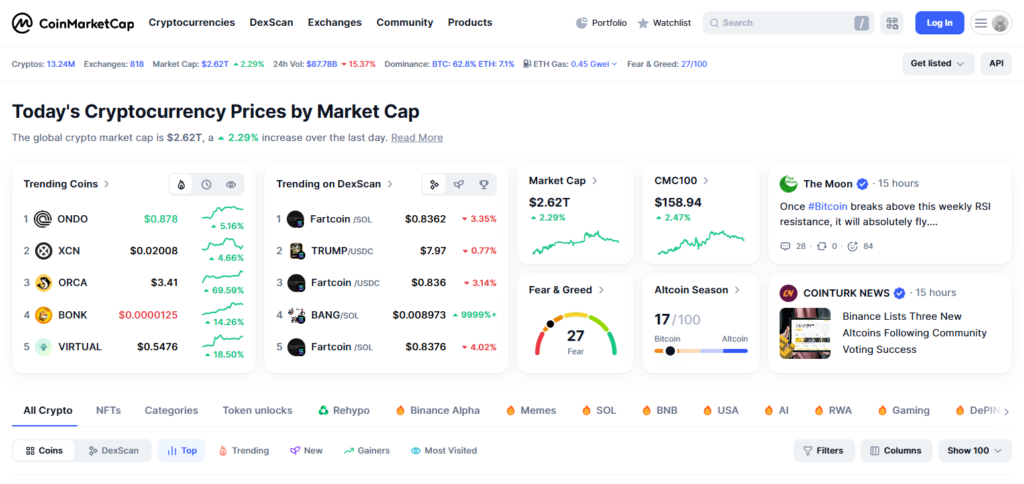
Task: Switch view to DexScan toggle
Action: [114, 451]
